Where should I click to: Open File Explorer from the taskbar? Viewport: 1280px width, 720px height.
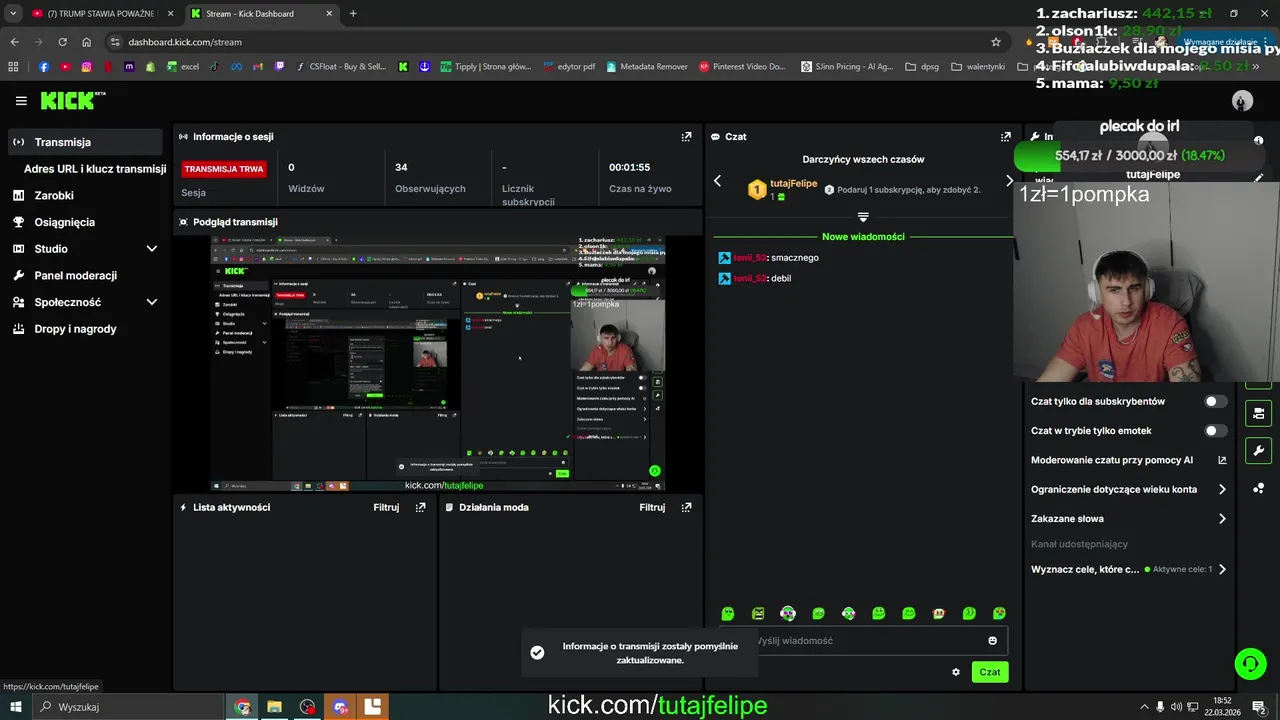pyautogui.click(x=274, y=707)
